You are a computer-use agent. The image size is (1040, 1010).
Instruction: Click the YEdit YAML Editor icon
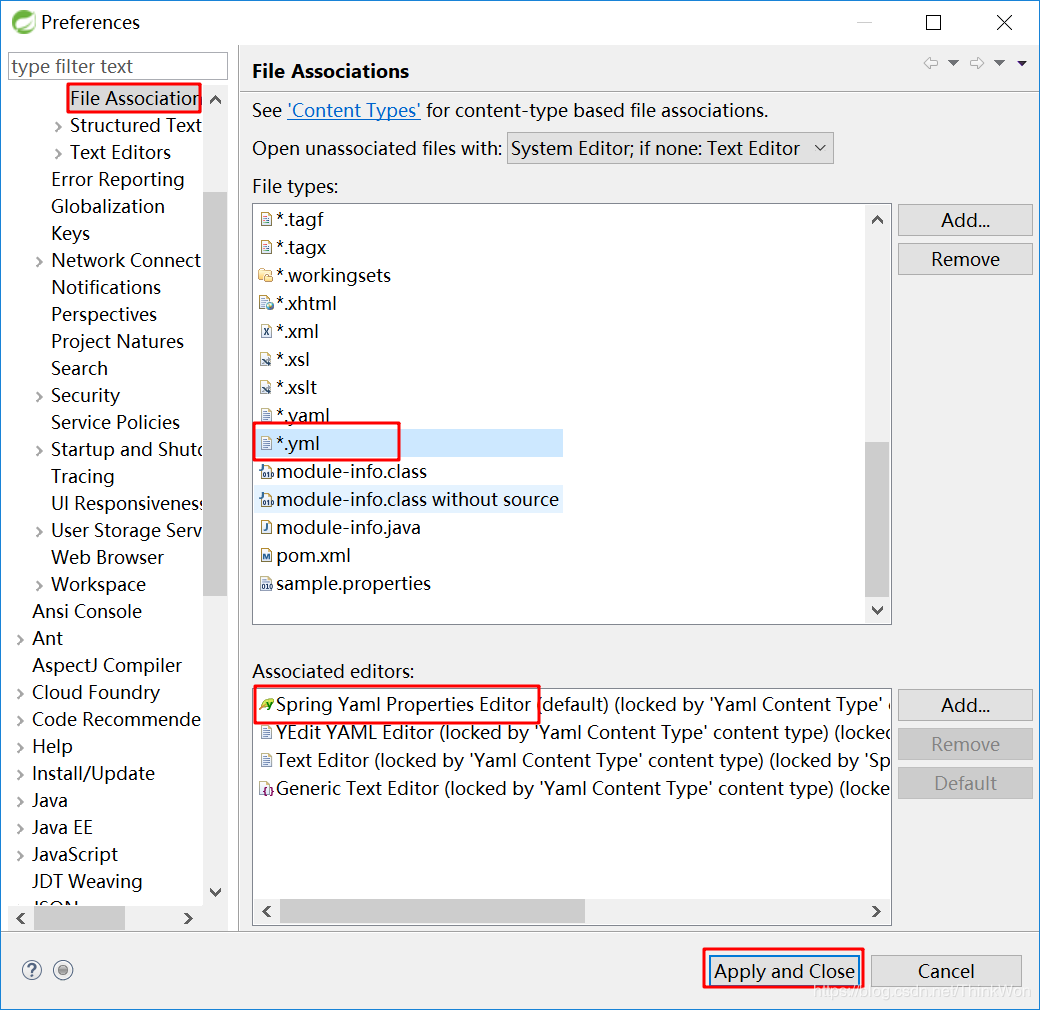pyautogui.click(x=266, y=732)
